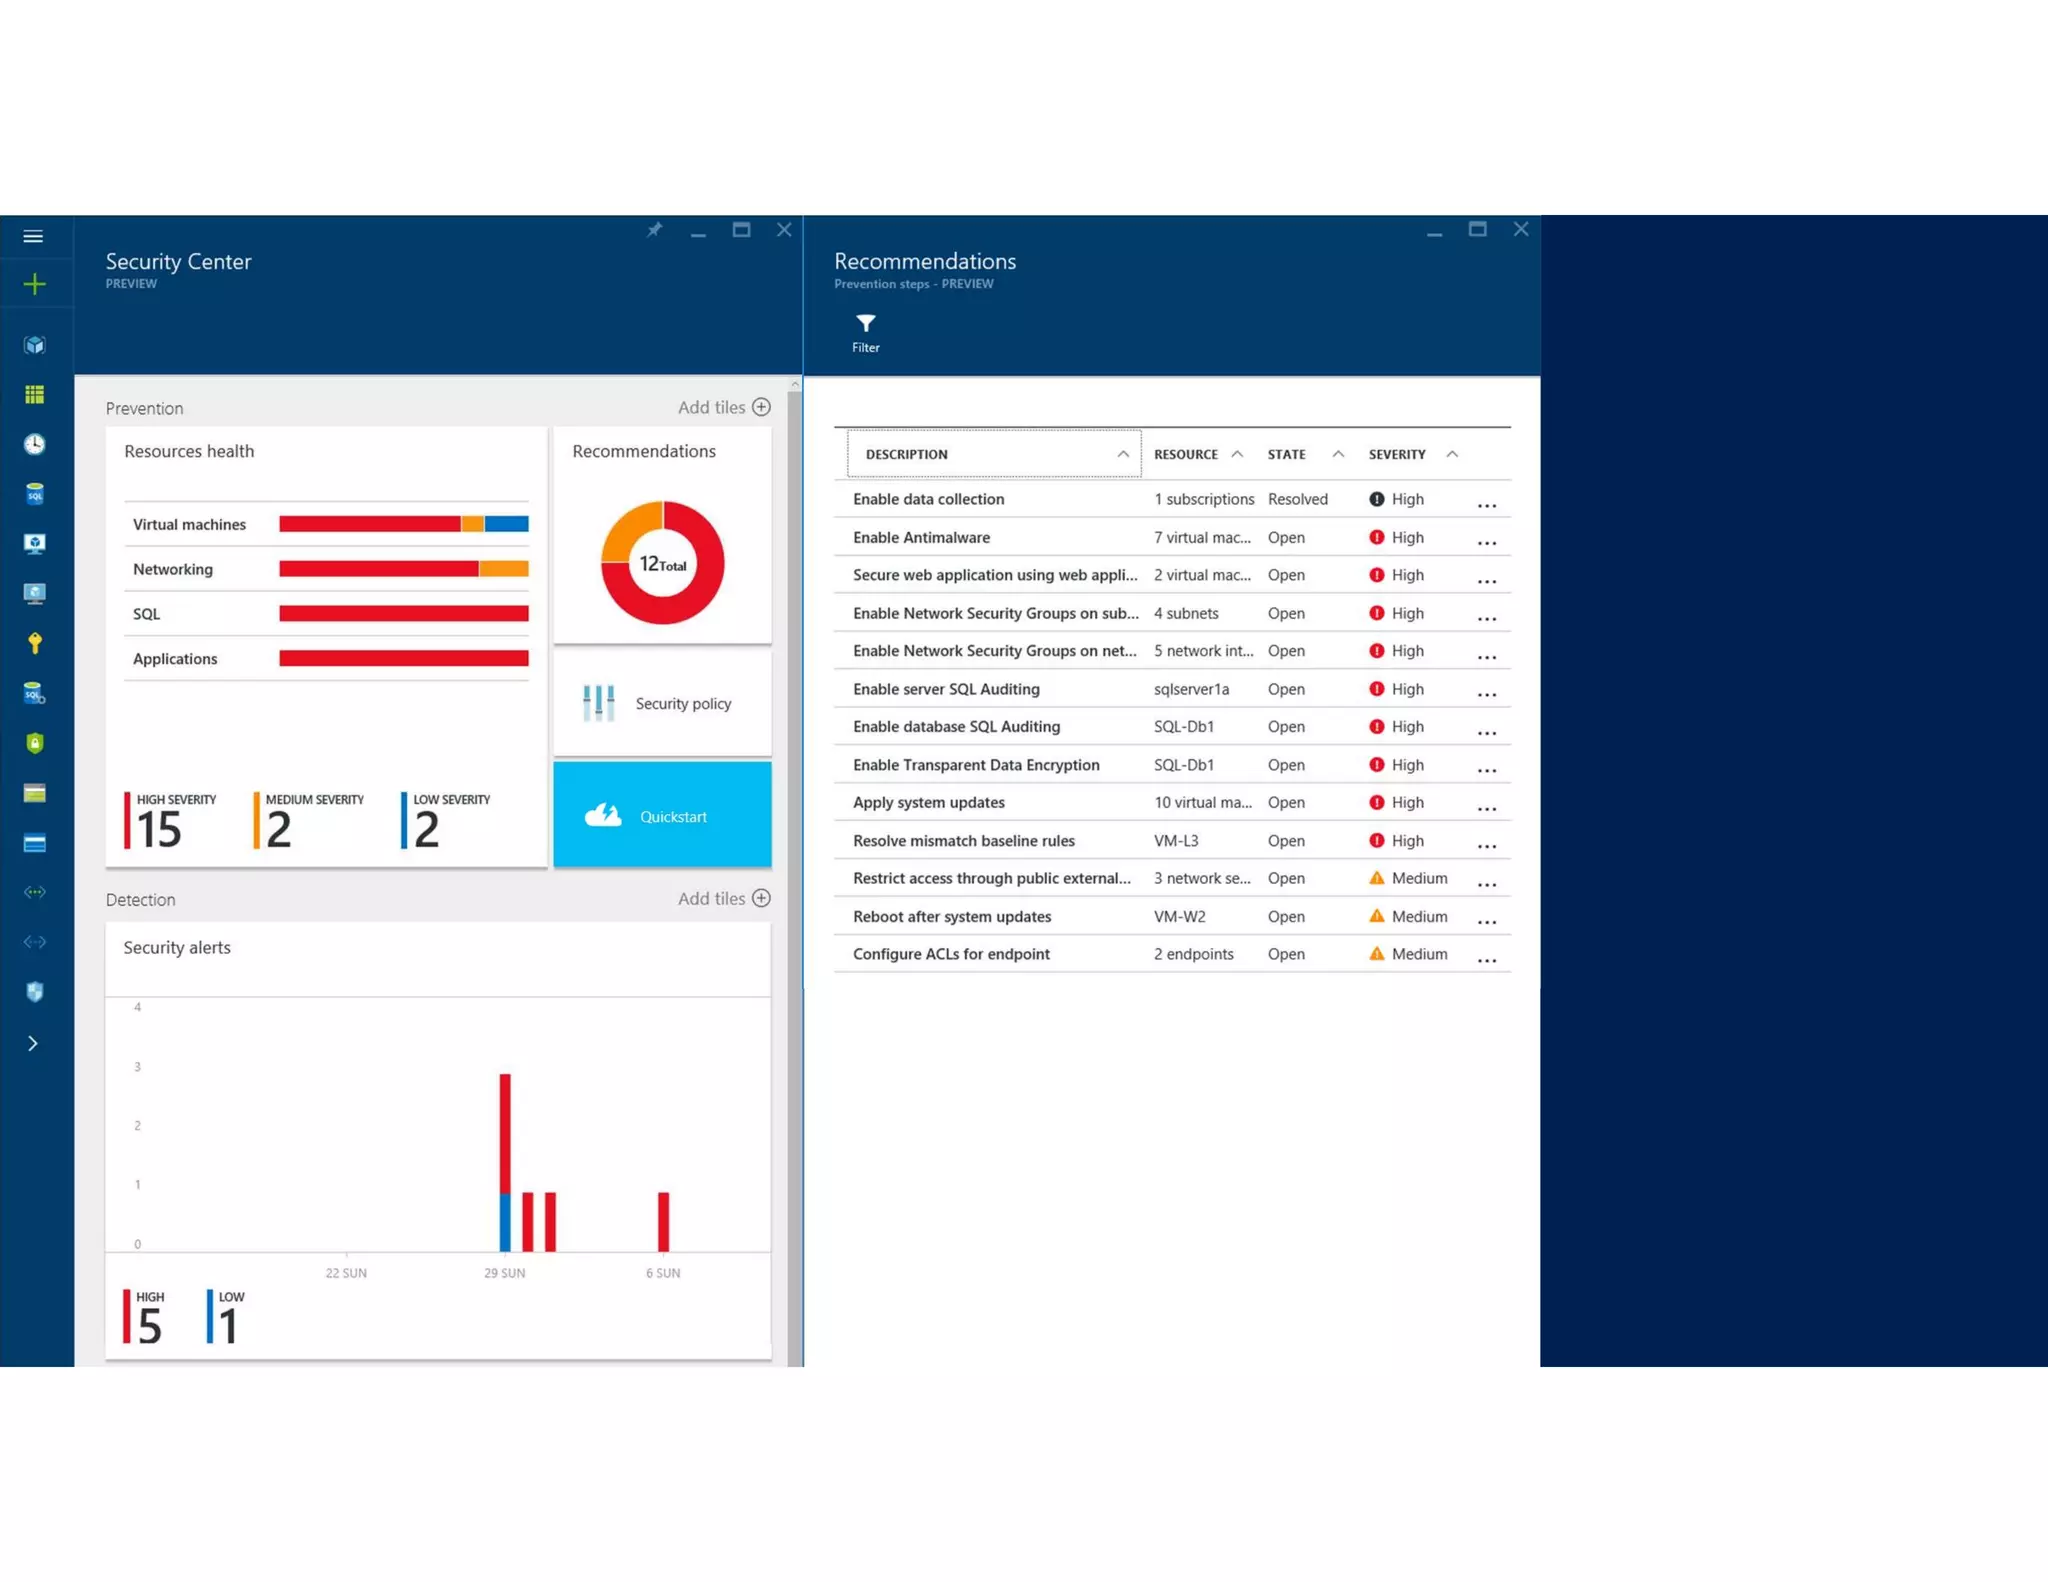Expand sidebar with the bottom chevron arrow
Image resolution: width=2048 pixels, height=1582 pixels.
[33, 1043]
